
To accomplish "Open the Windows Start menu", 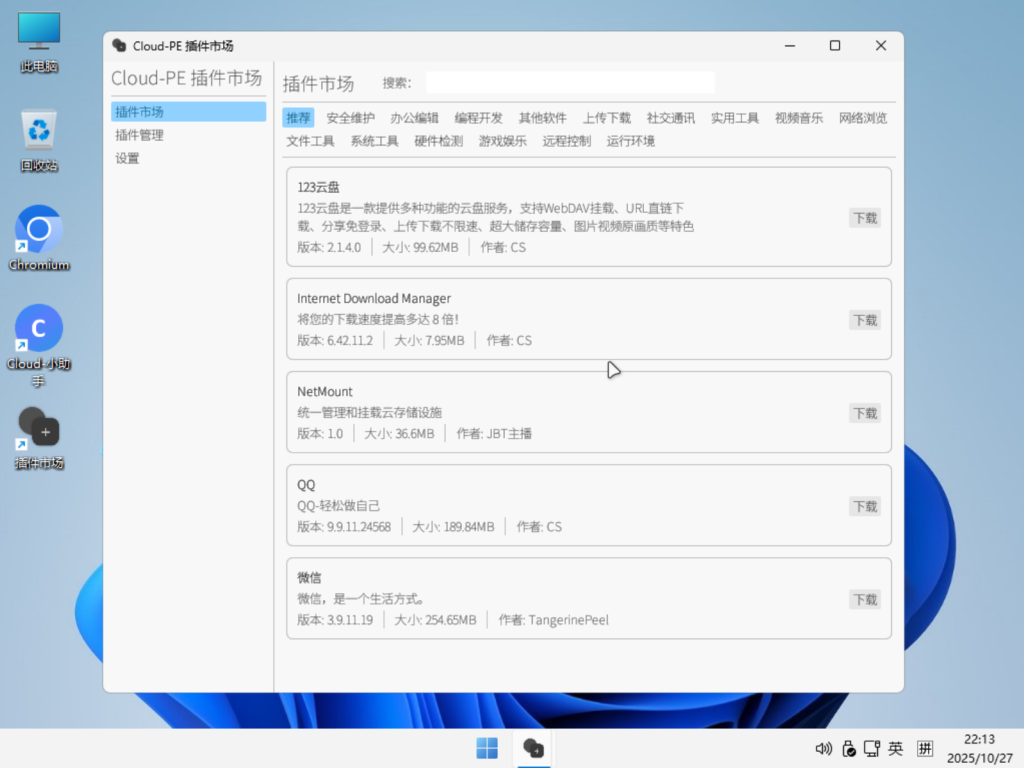I will pos(486,747).
